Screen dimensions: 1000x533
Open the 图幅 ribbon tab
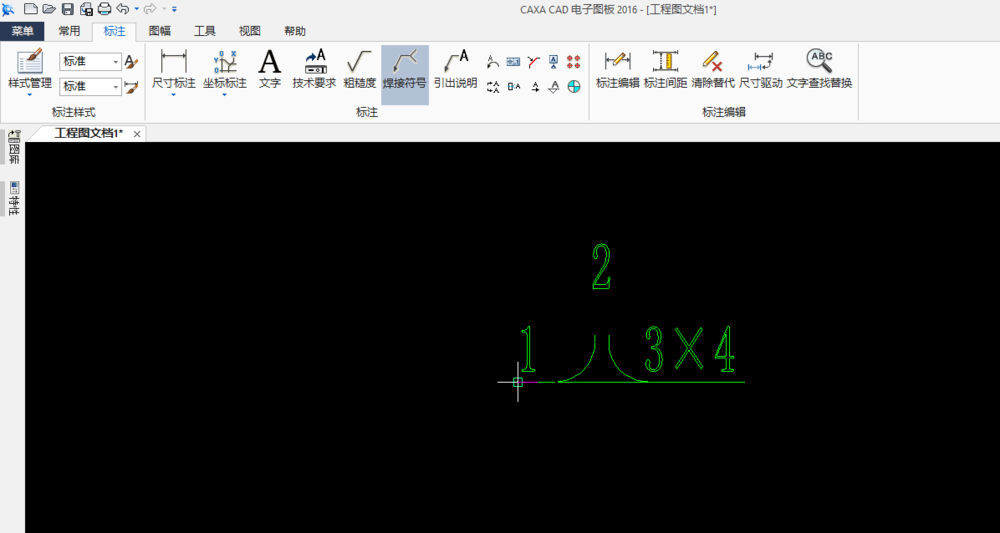coord(159,31)
